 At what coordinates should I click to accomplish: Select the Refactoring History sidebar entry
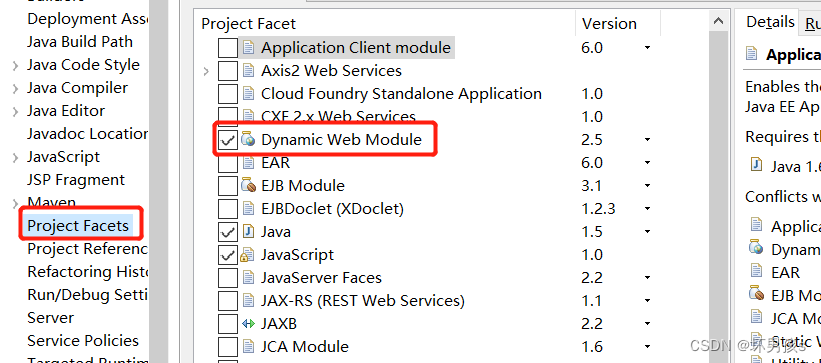(87, 272)
